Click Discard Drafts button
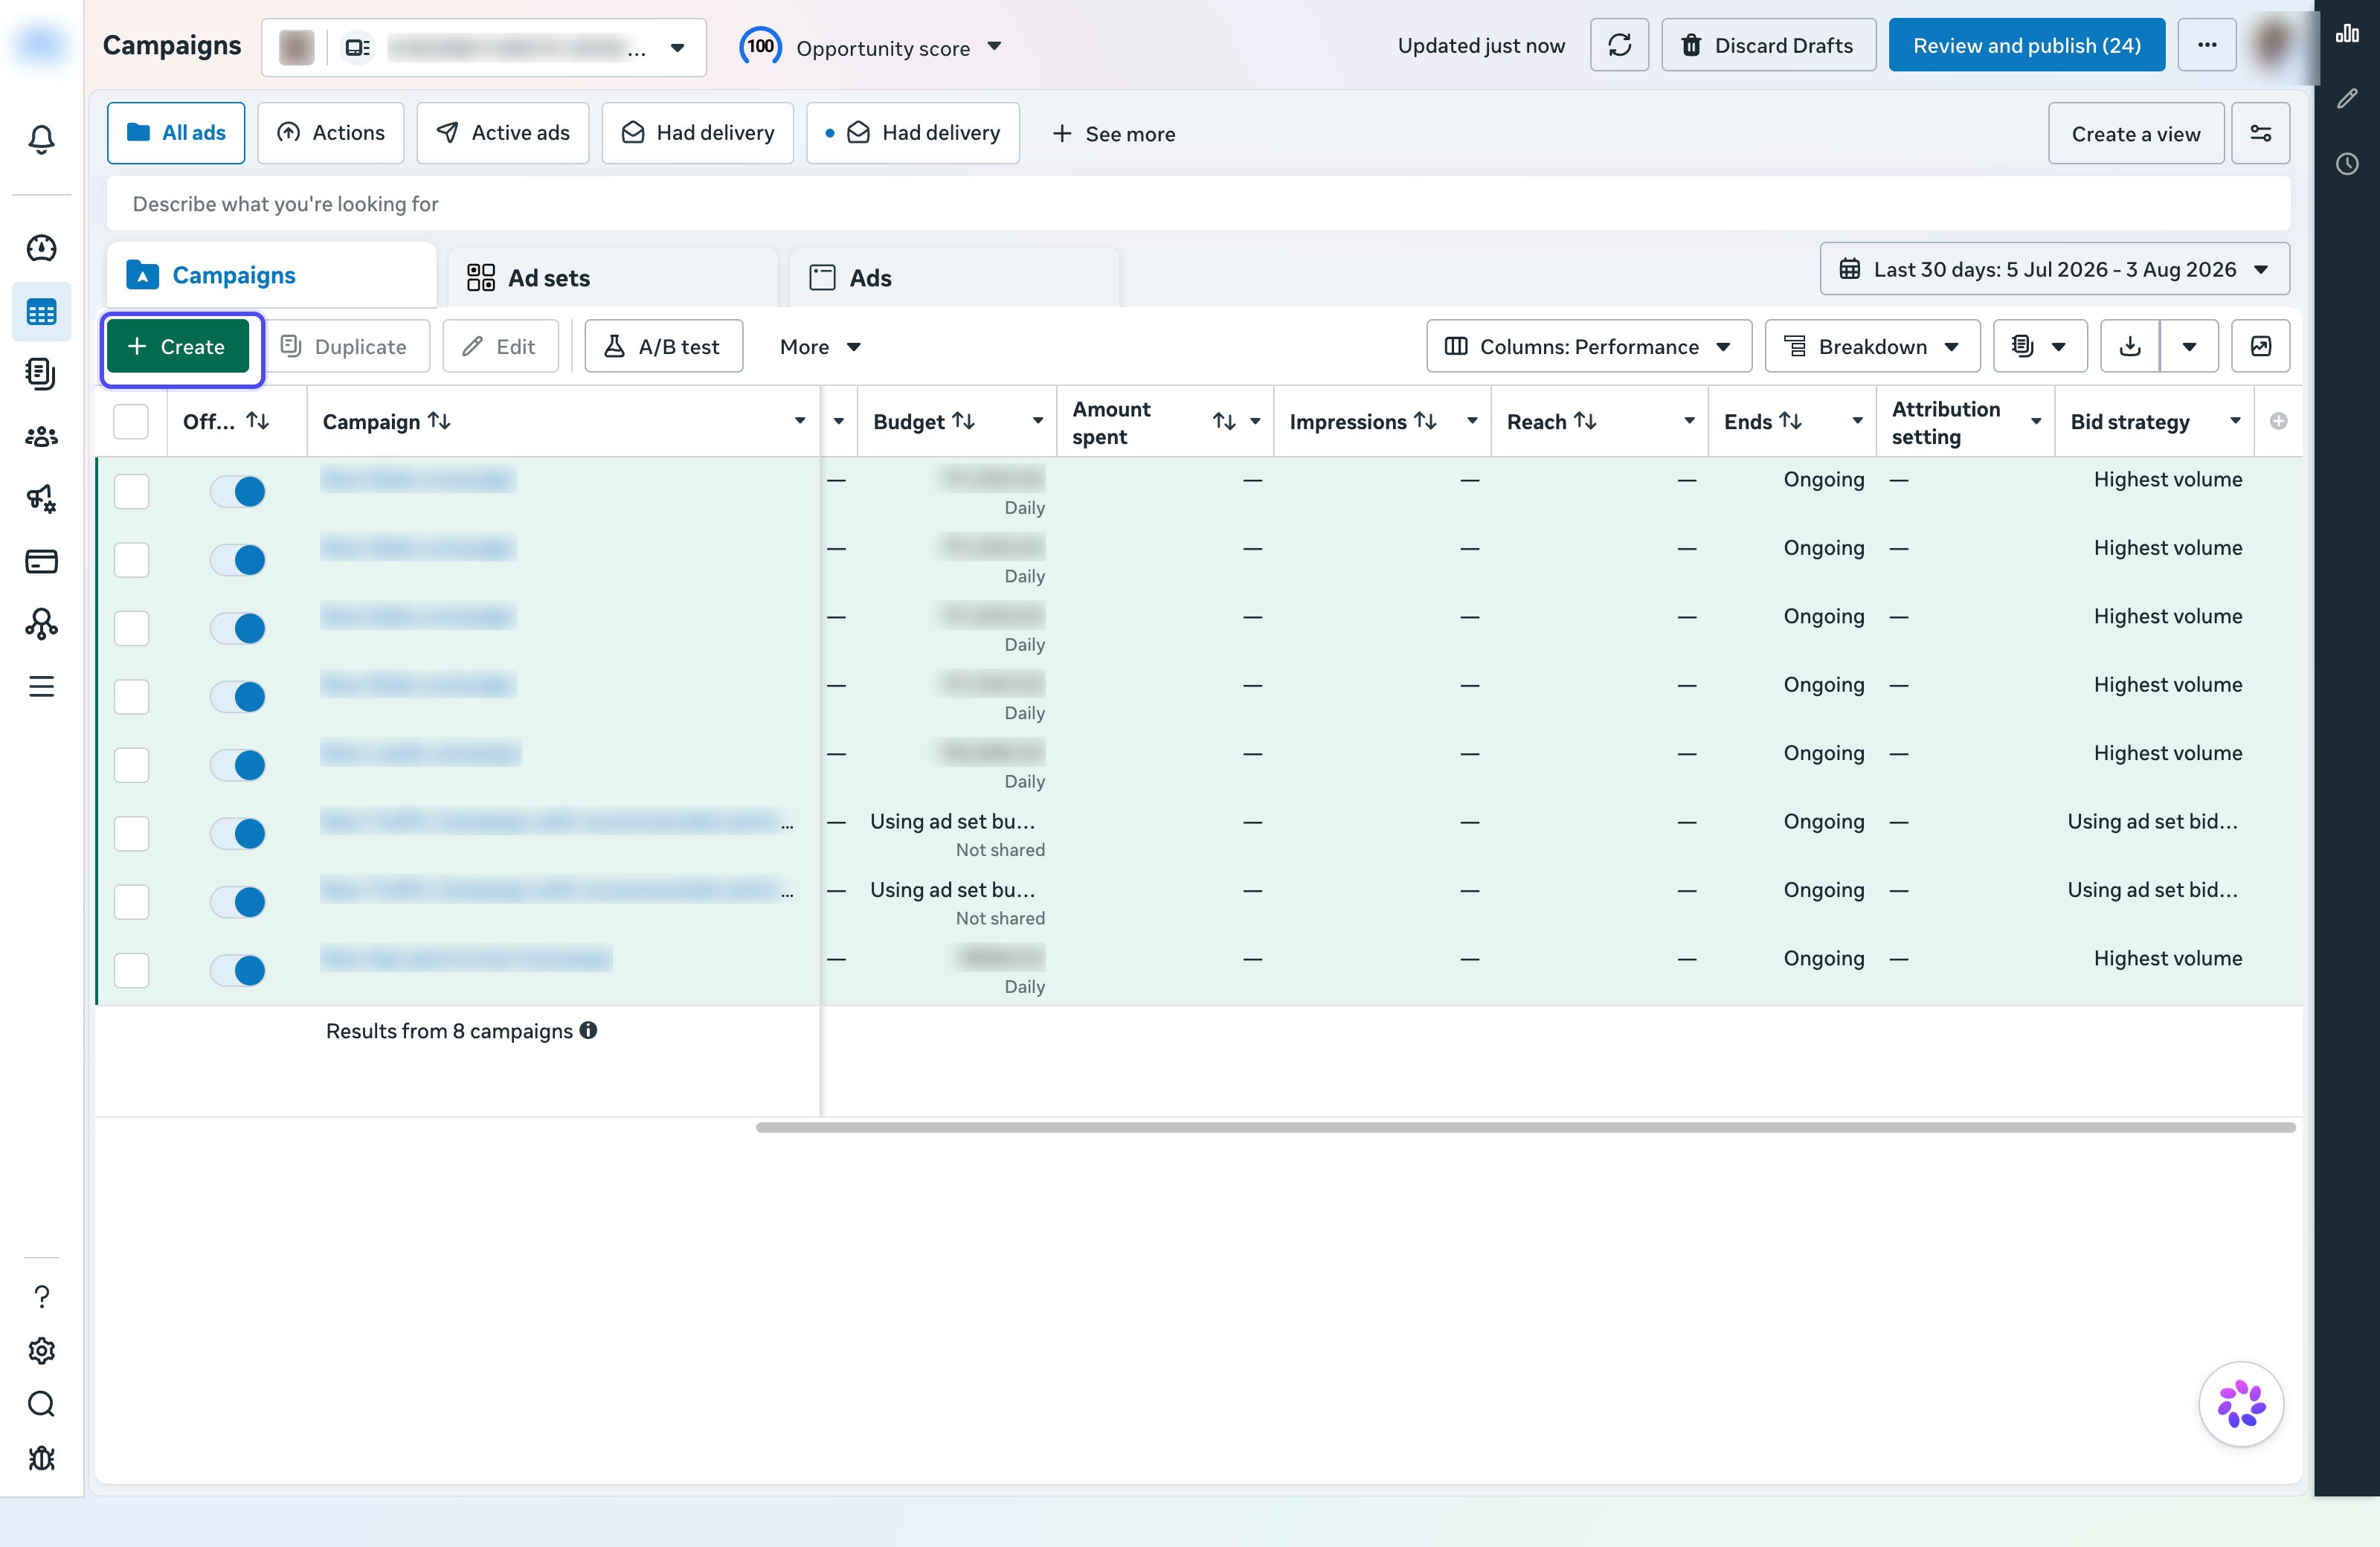Screen dimensions: 2380x1547 click(x=1768, y=45)
